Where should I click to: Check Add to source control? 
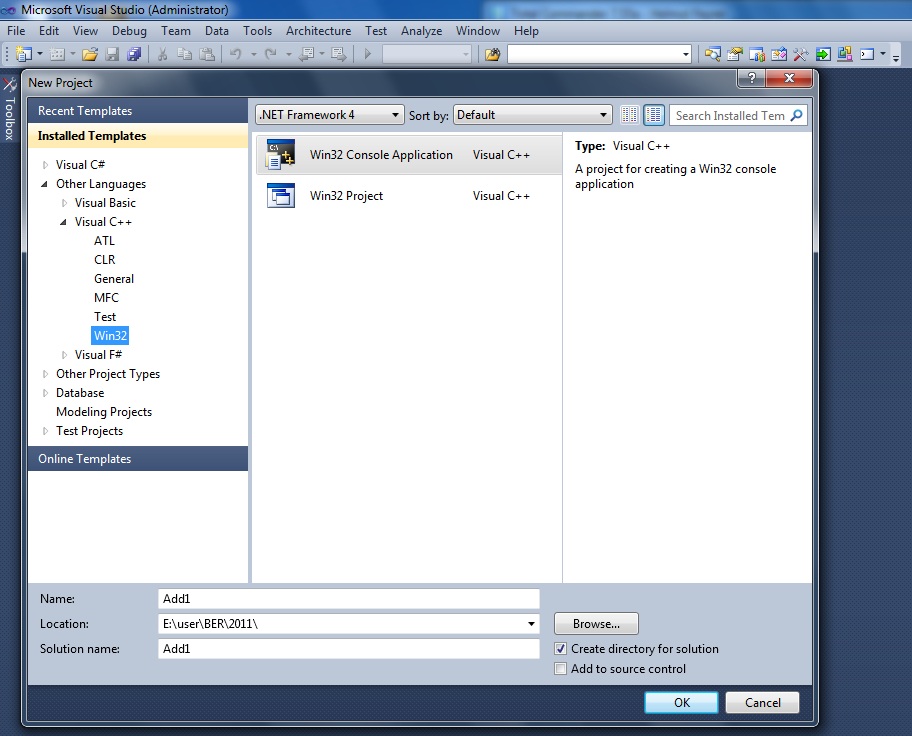[x=560, y=669]
